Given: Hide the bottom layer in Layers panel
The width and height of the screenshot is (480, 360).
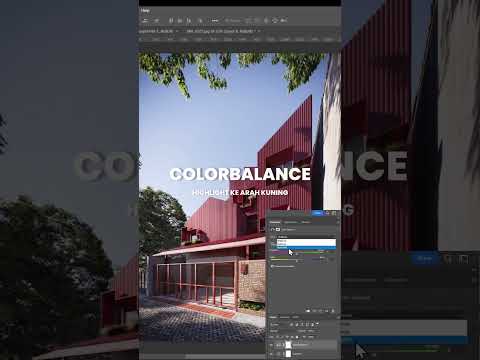Looking at the screenshot, I should tap(271, 354).
